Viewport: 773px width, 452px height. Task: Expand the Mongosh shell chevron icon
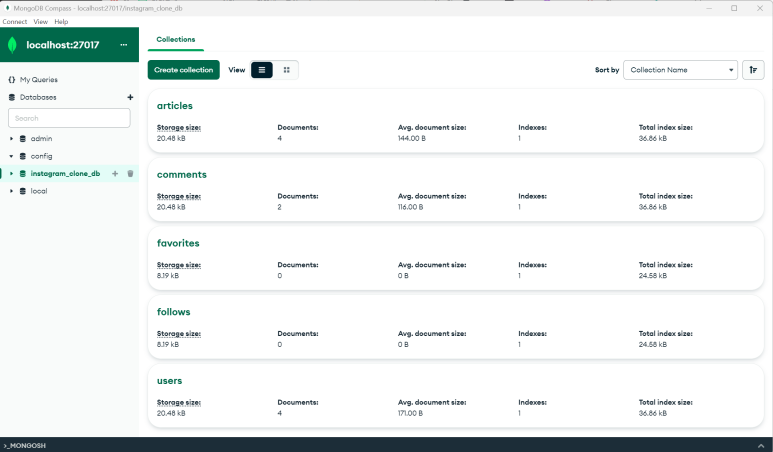[761, 446]
